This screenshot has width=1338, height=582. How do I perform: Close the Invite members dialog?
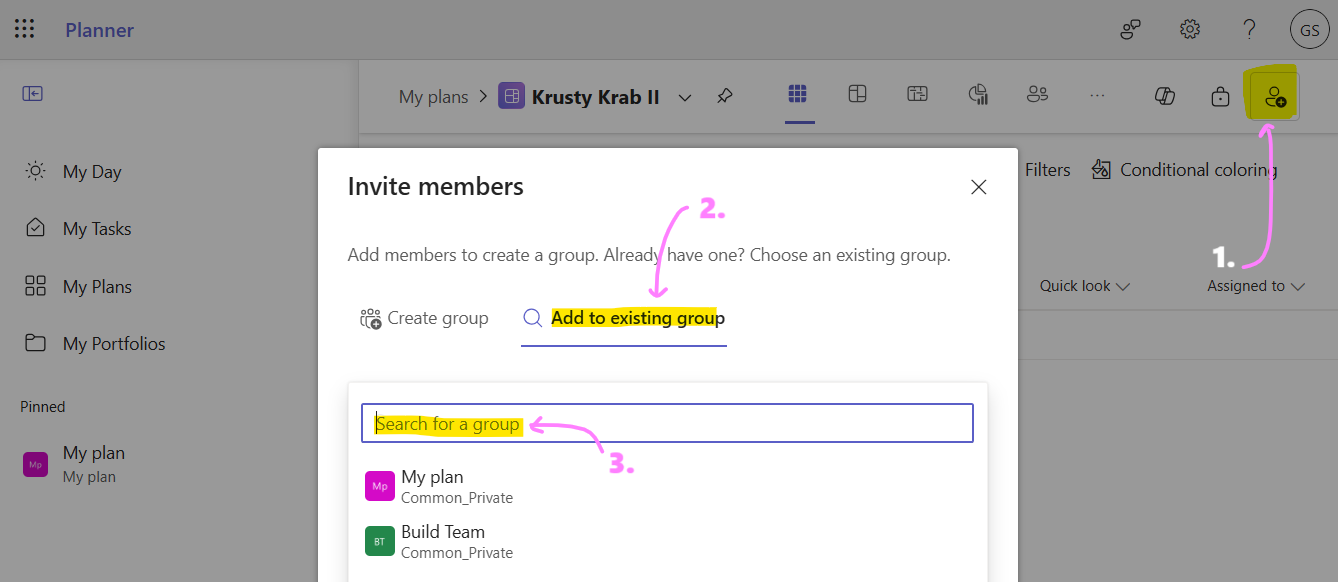[x=979, y=187]
